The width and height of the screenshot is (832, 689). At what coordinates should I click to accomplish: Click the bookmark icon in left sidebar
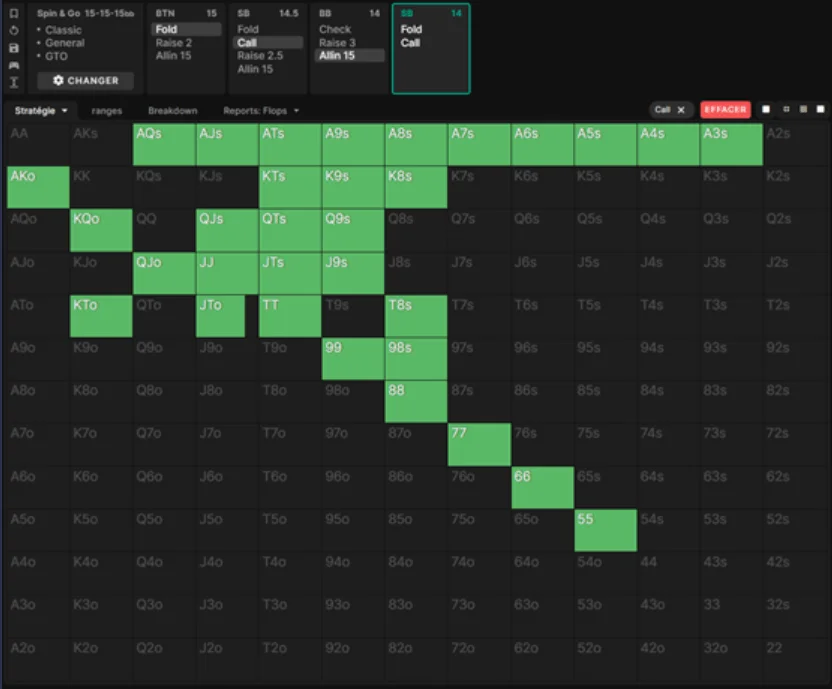pos(13,14)
